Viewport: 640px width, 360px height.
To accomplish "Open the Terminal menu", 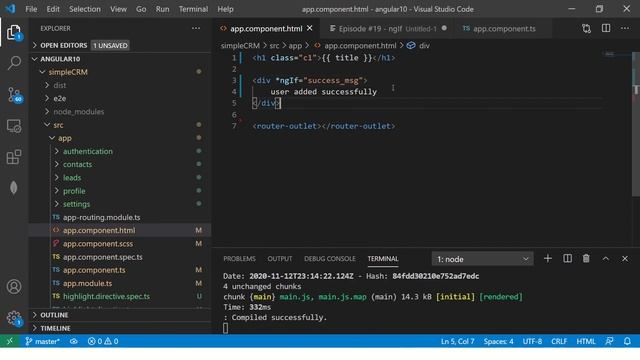I will click(x=193, y=9).
